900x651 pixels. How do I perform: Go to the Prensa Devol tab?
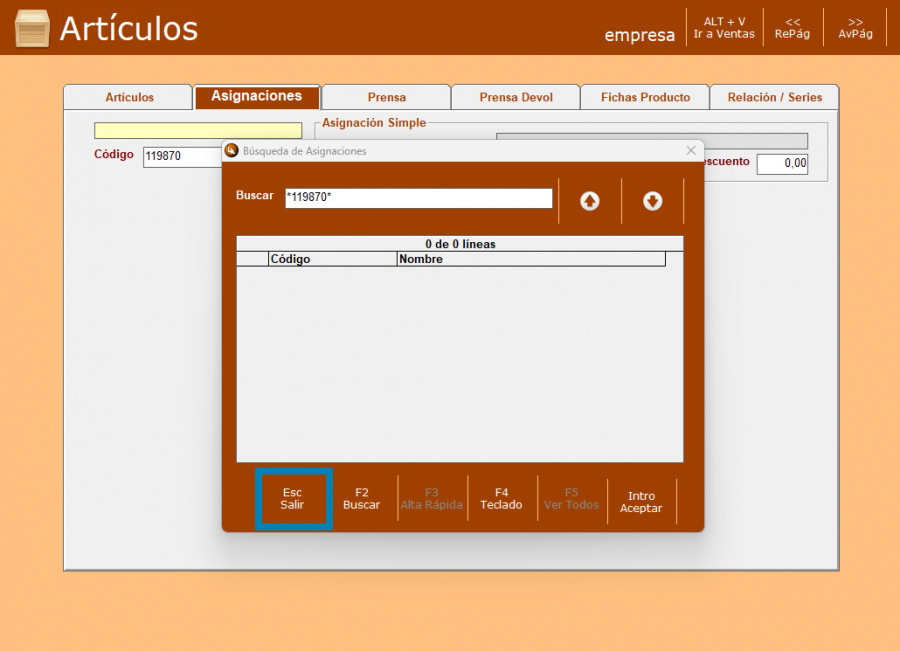pyautogui.click(x=515, y=97)
